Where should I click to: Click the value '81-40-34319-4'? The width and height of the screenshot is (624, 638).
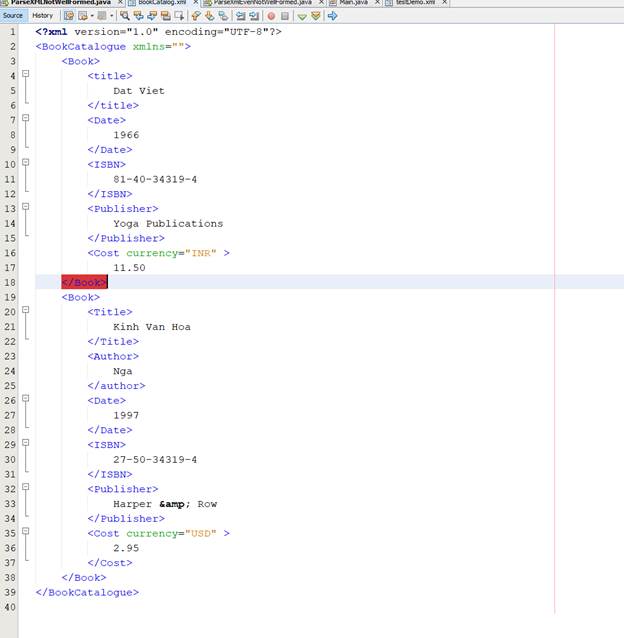155,179
